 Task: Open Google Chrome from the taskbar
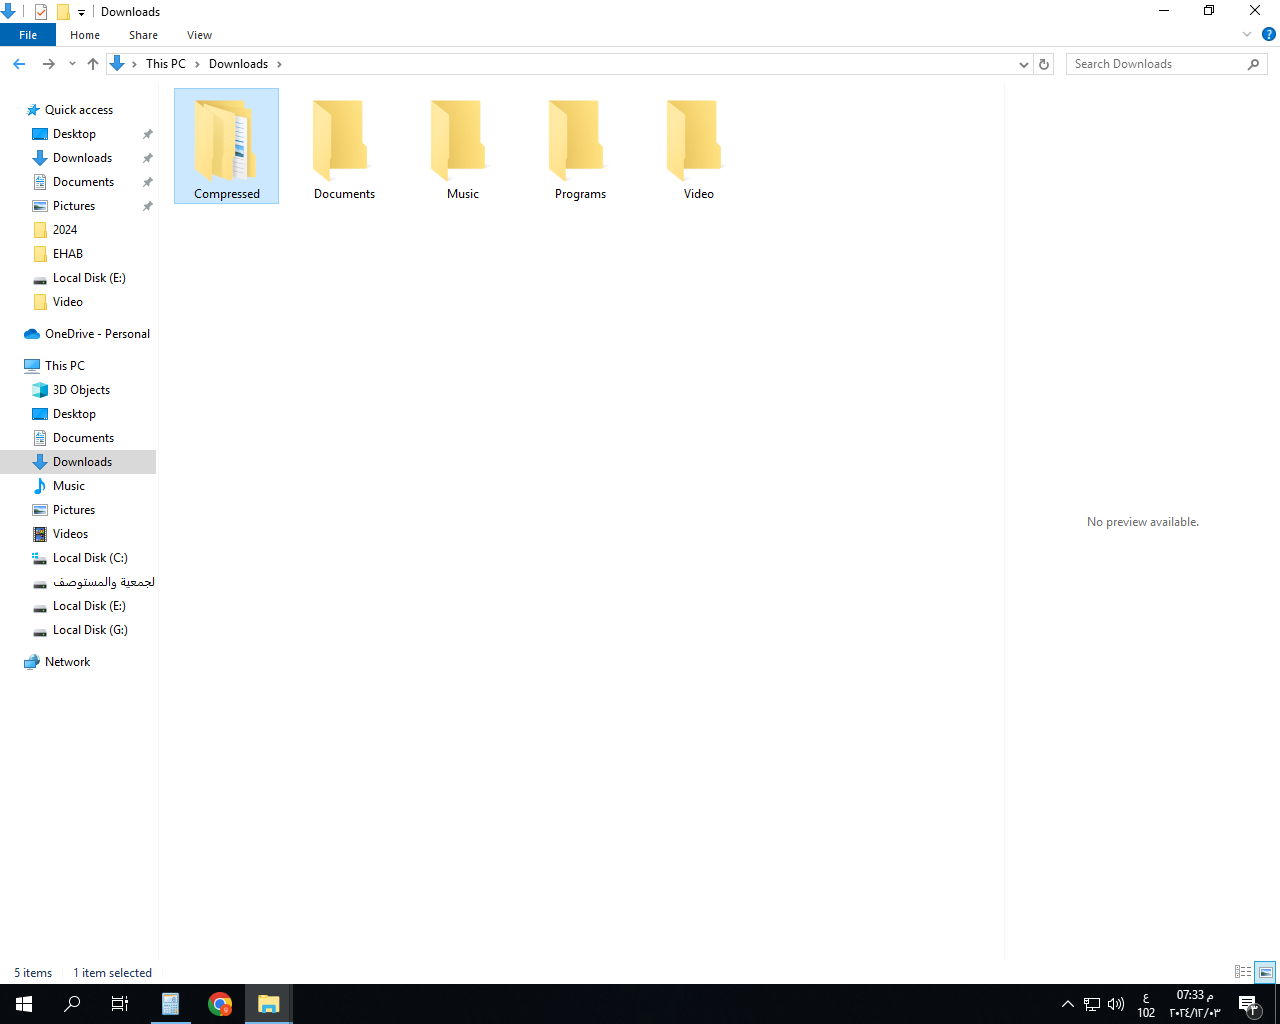(220, 1003)
